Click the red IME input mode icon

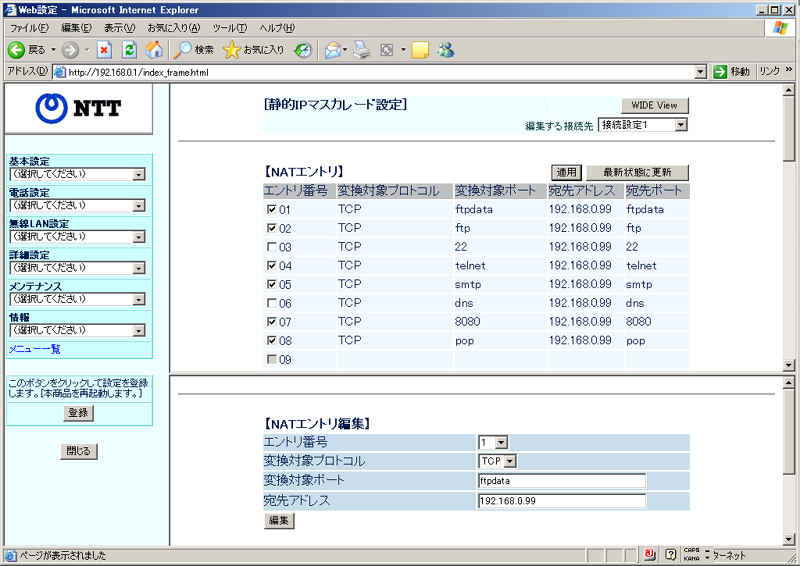[x=649, y=555]
